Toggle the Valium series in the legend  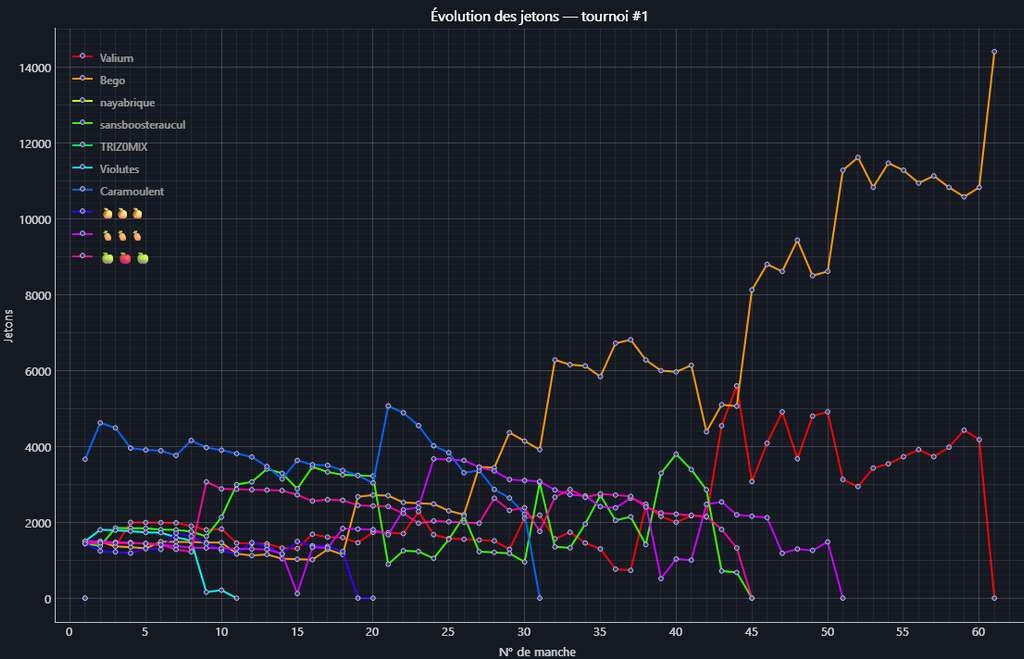coord(103,57)
